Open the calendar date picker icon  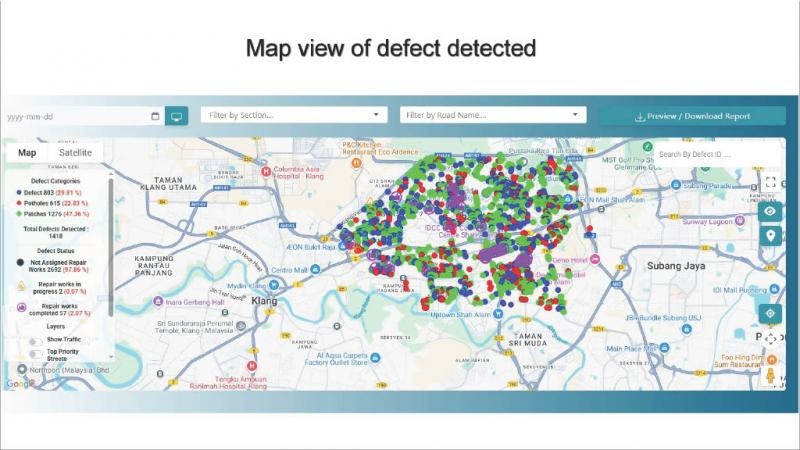[x=155, y=116]
